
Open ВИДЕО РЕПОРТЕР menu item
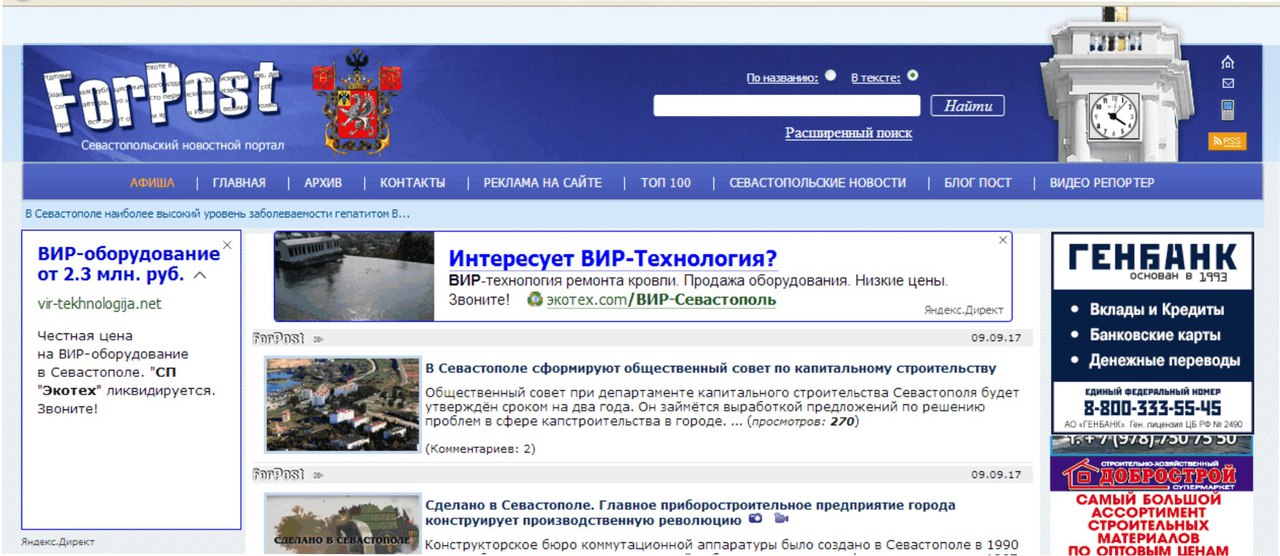[1102, 183]
